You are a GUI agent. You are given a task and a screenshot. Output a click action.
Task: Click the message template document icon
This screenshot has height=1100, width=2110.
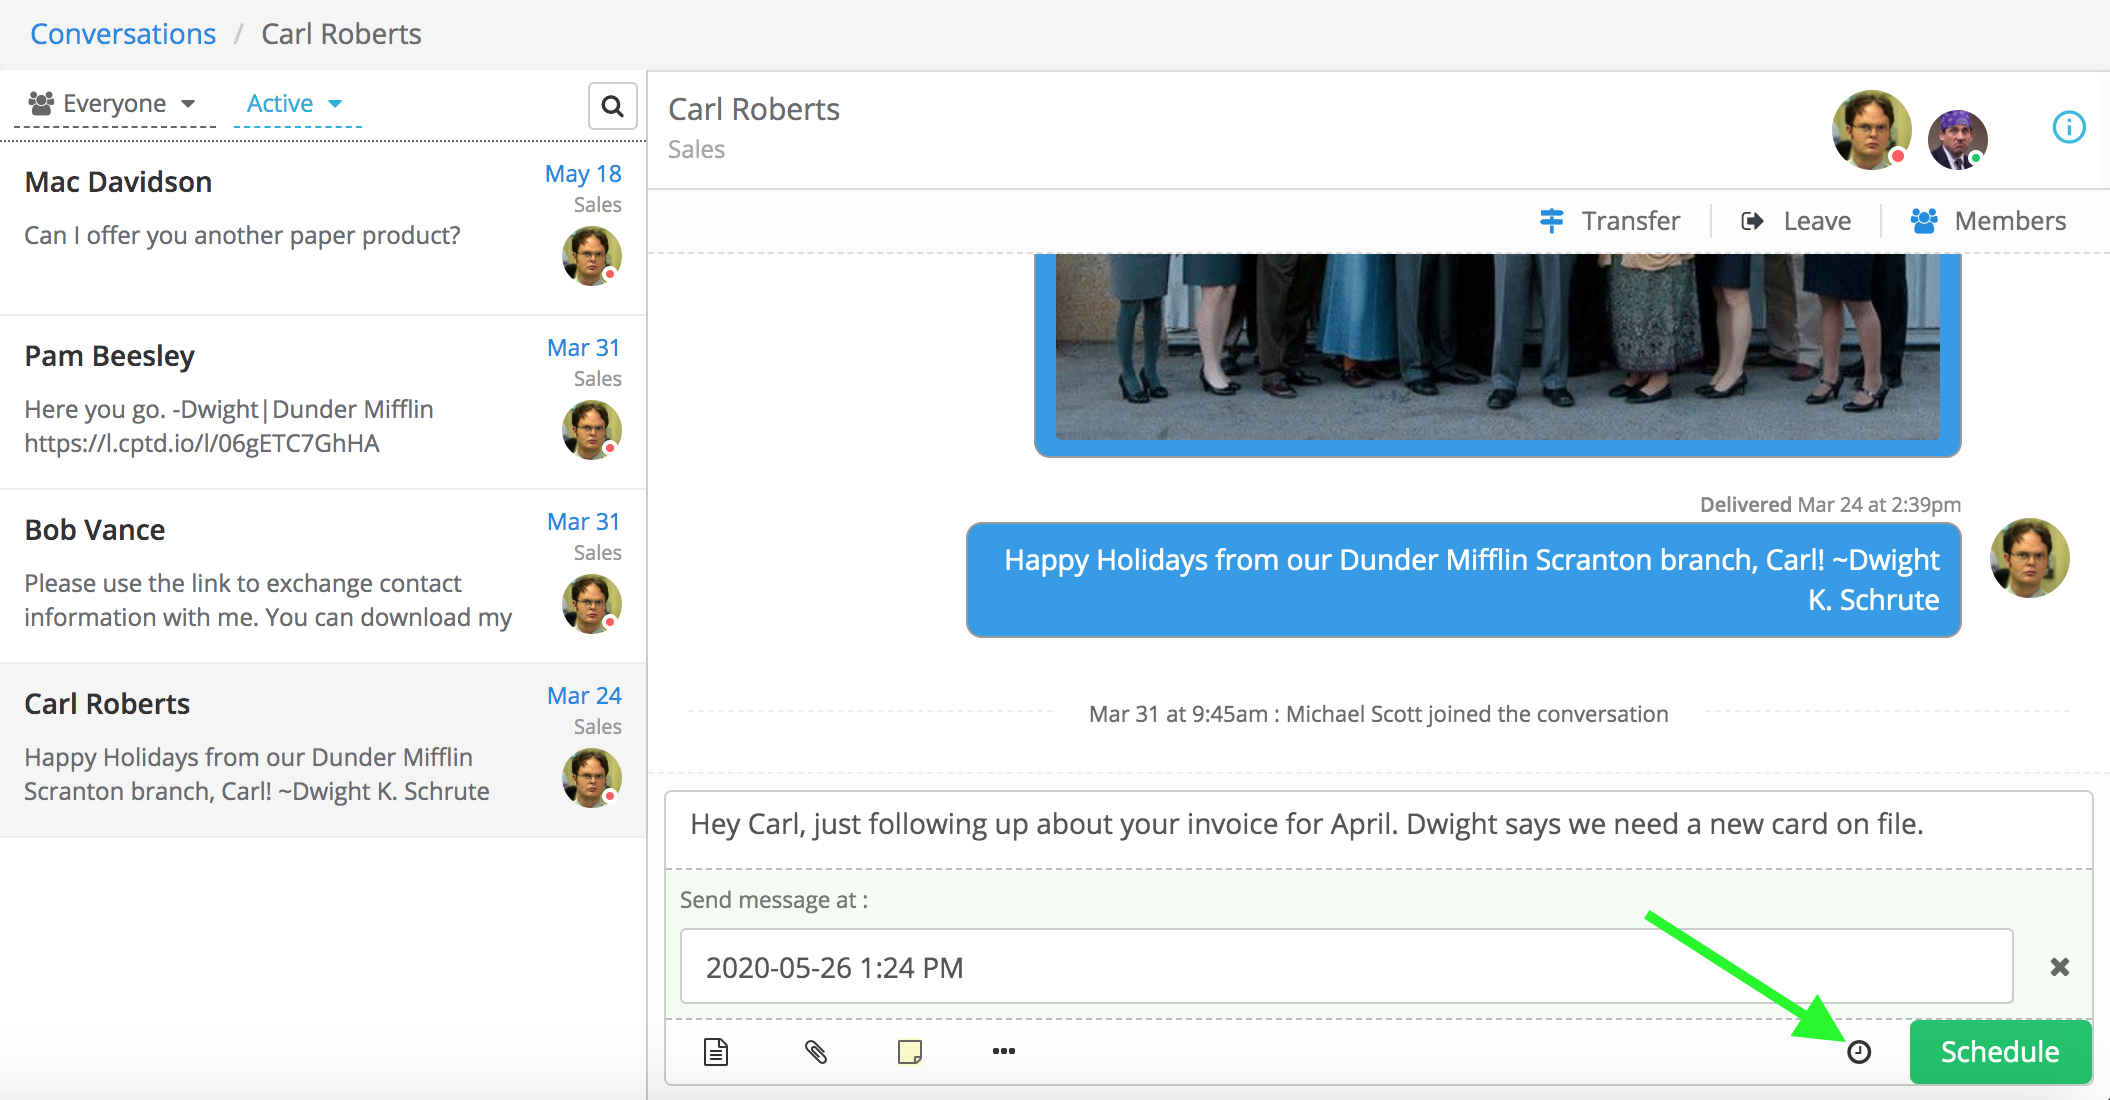tap(716, 1051)
